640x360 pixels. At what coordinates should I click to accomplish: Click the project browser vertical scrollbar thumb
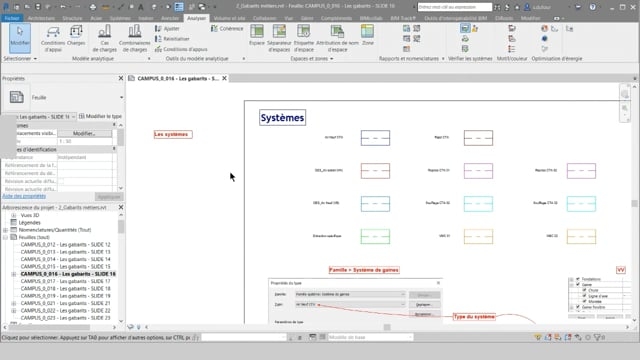[121, 227]
